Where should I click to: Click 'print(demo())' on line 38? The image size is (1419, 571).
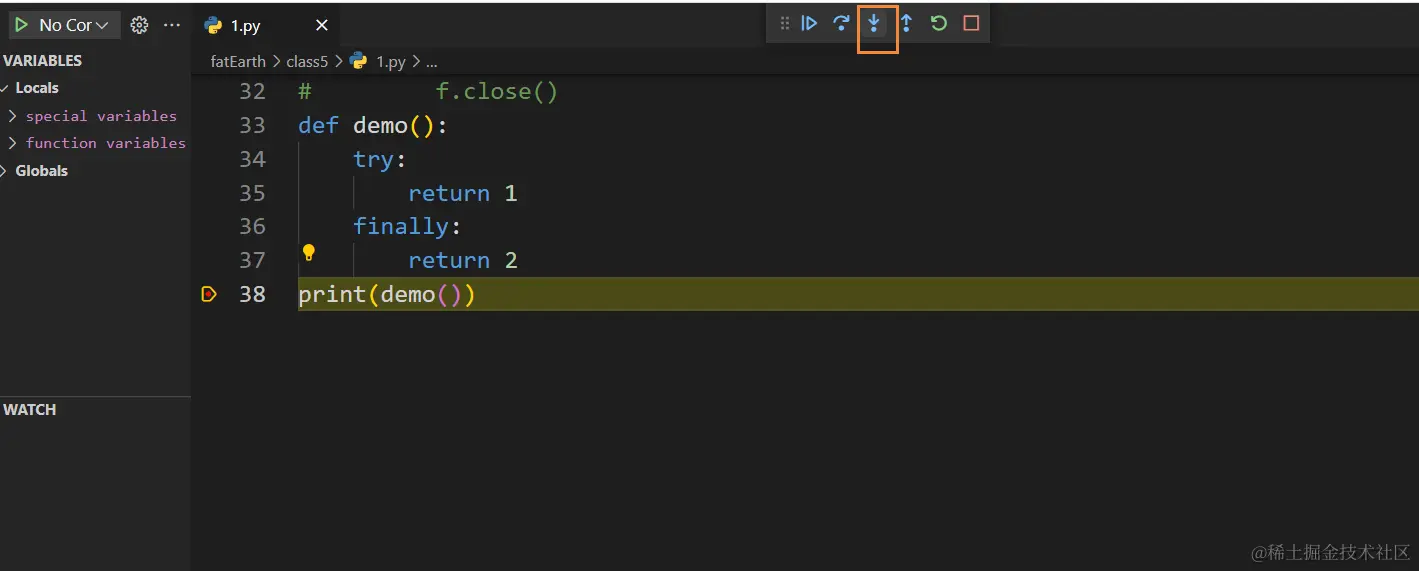387,294
